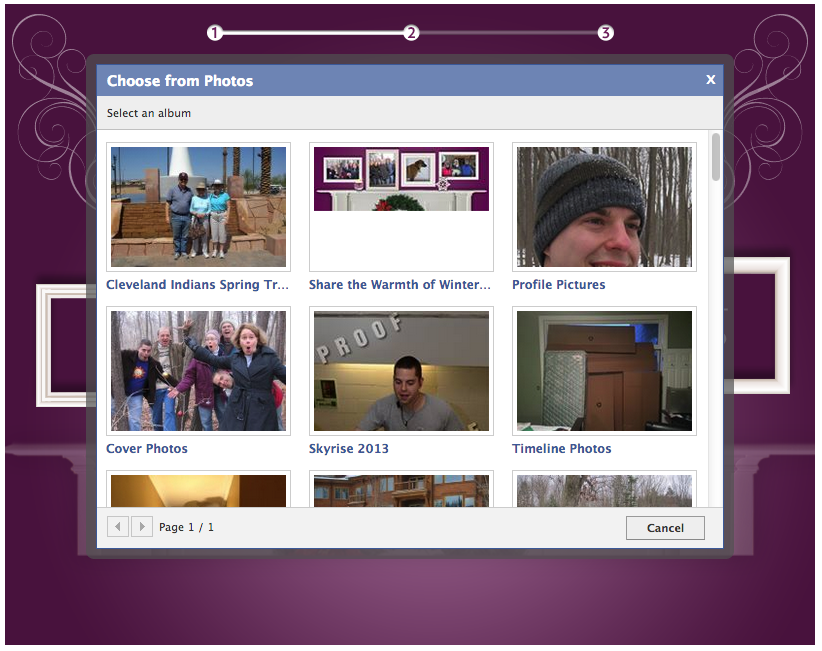Select step 1 in the progress indicator
The image size is (822, 651).
(x=214, y=33)
